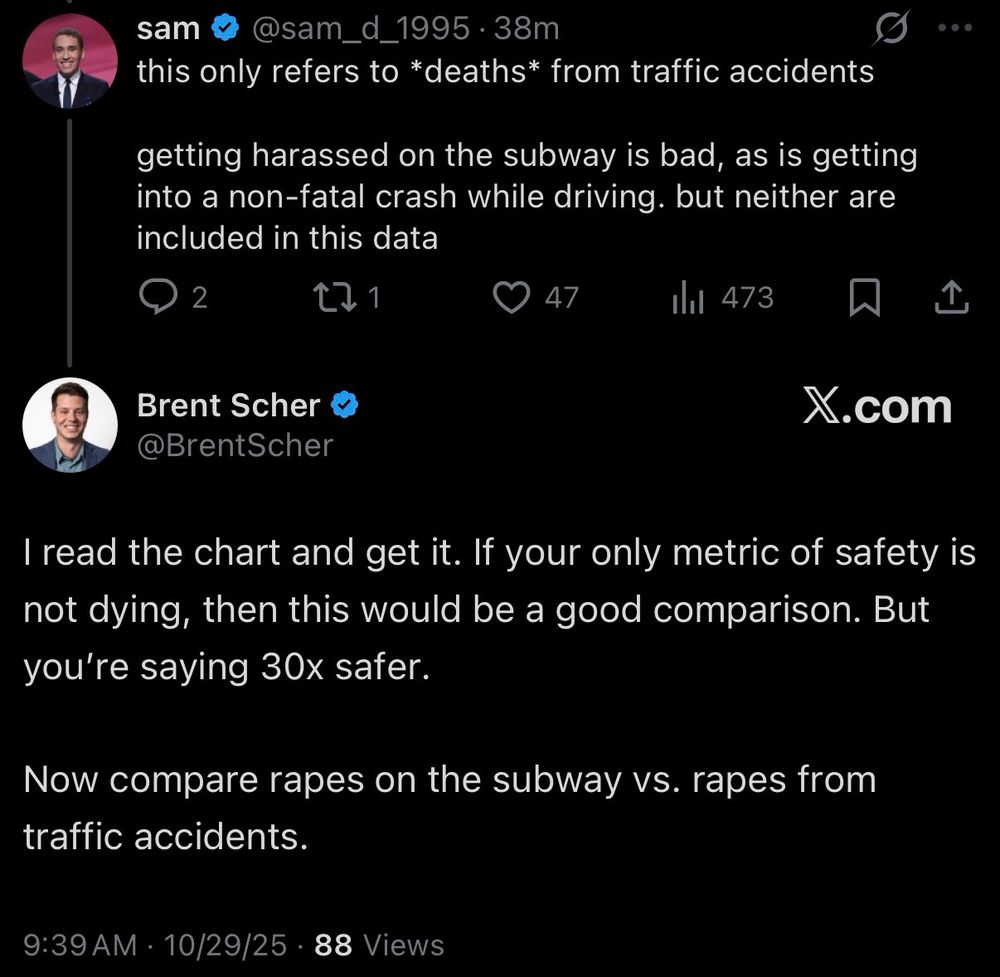
Task: Click the sam display name
Action: (x=168, y=30)
